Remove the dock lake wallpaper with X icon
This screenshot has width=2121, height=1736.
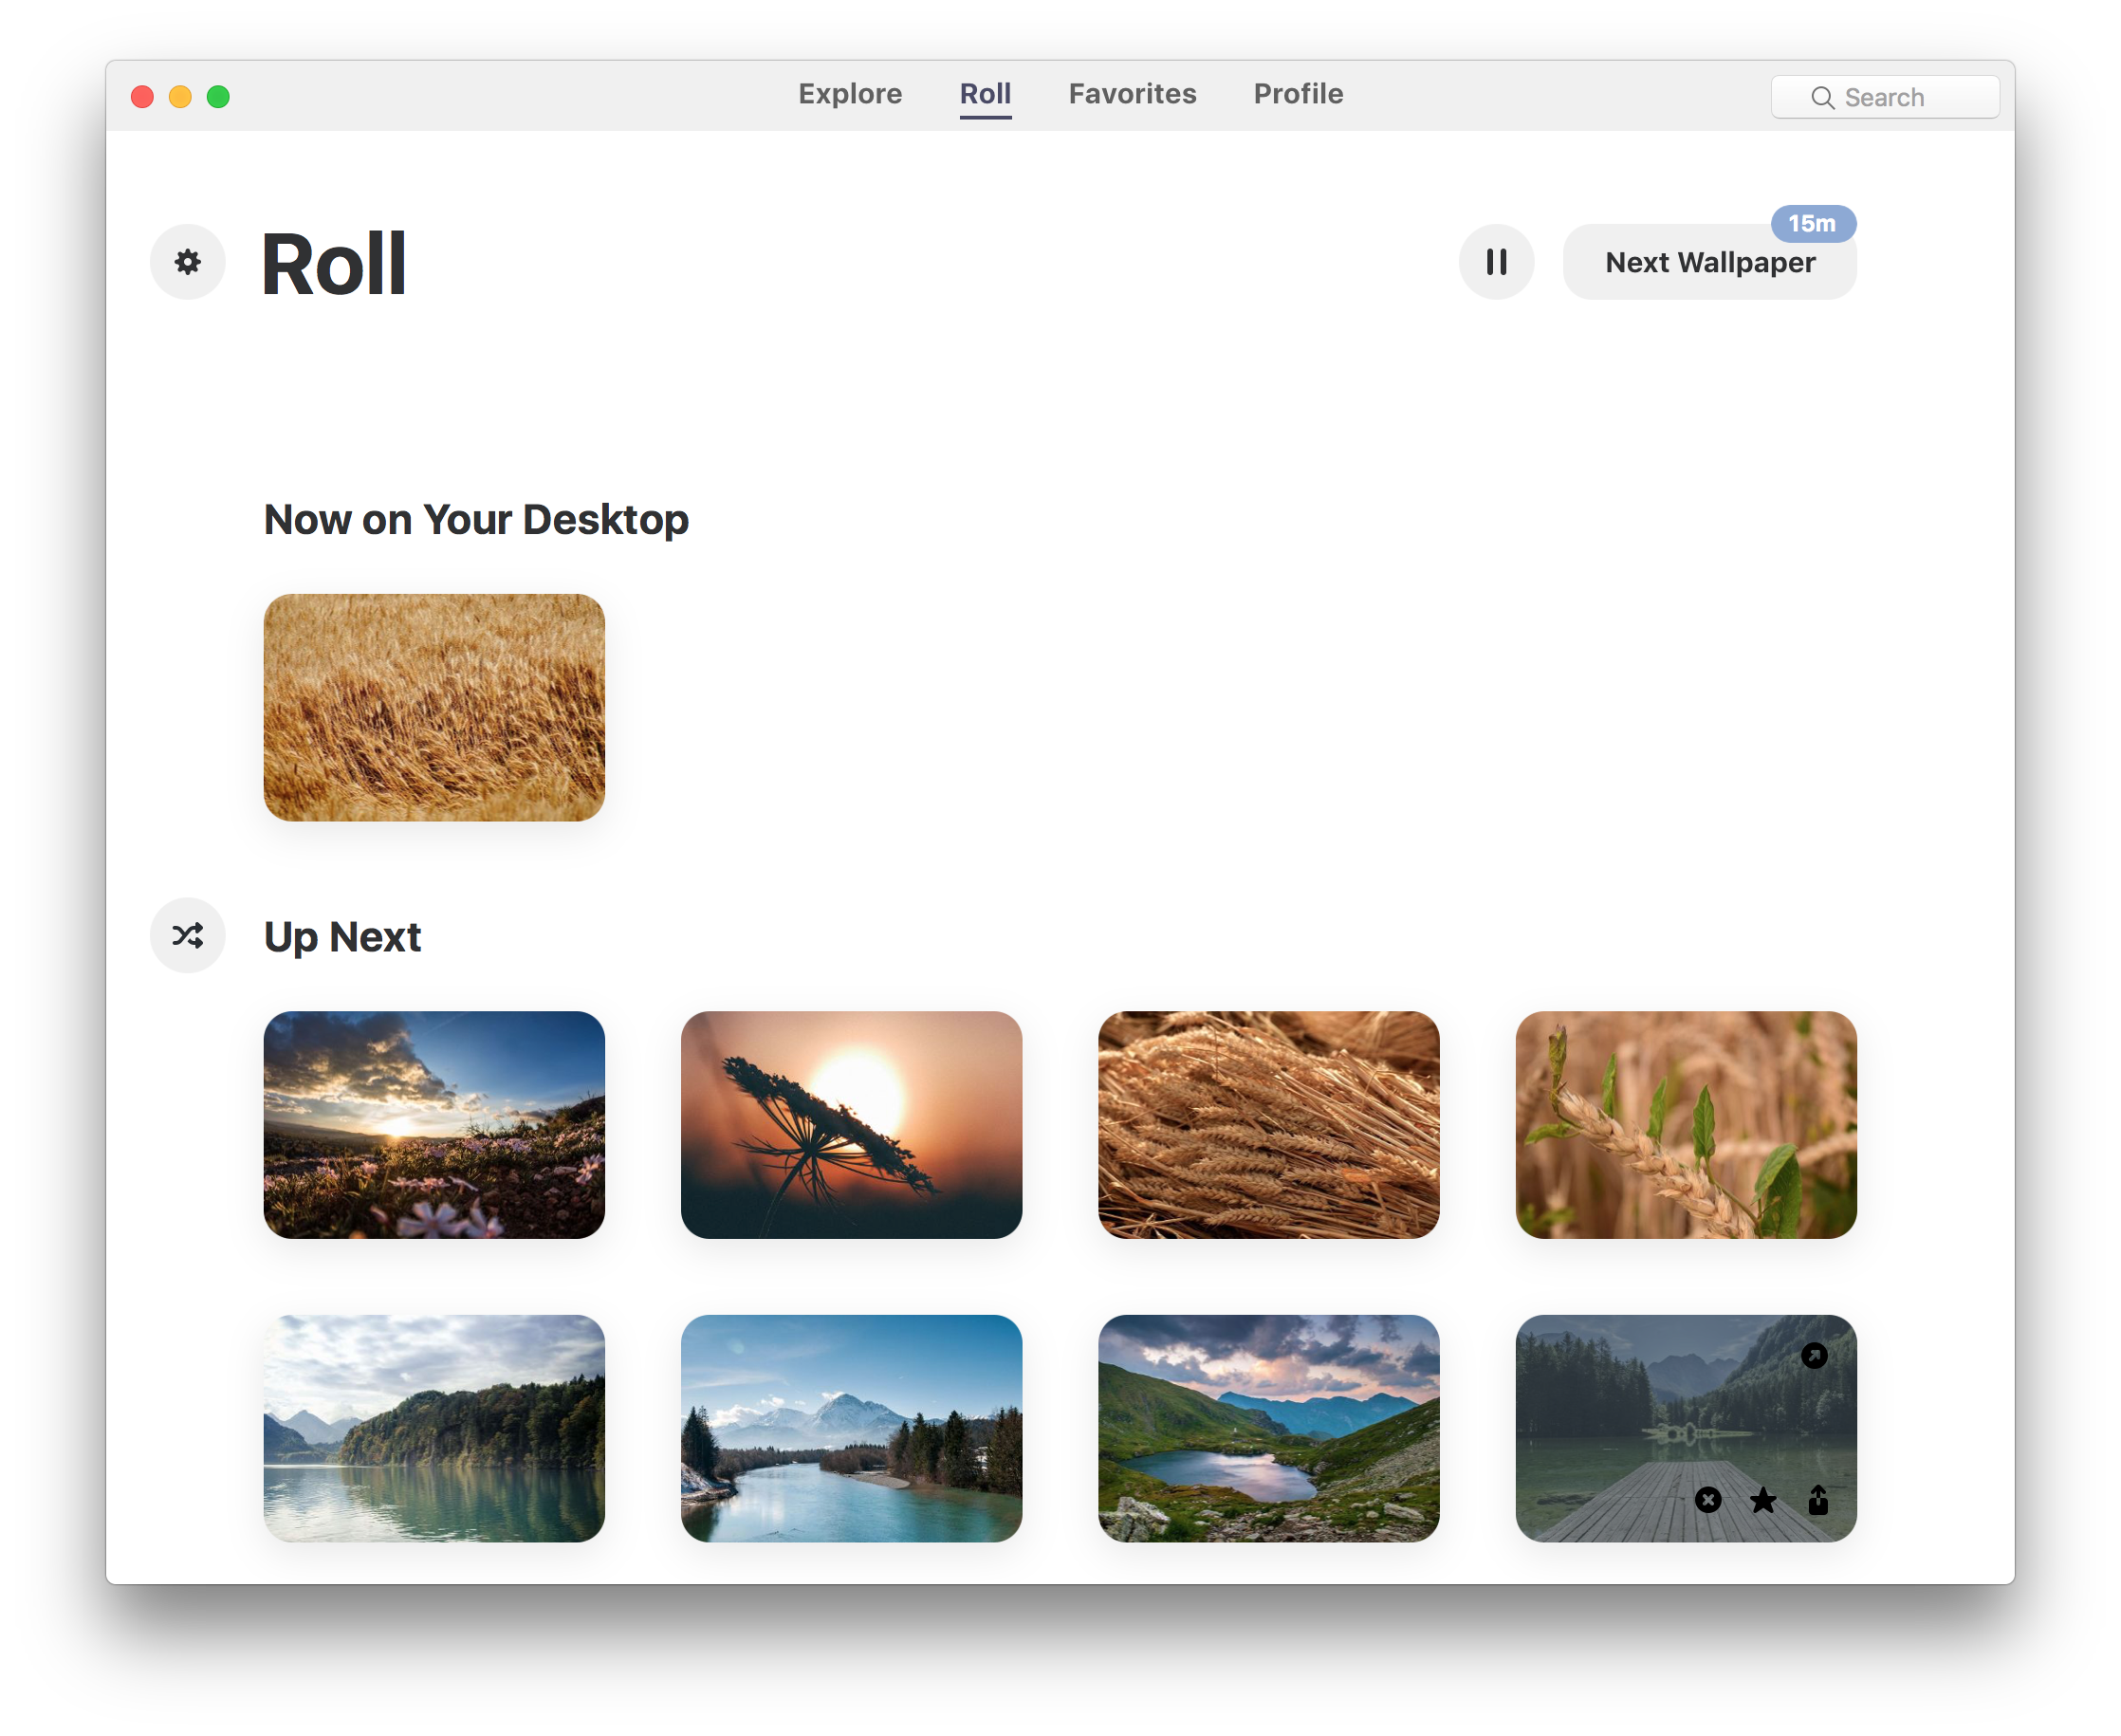tap(1707, 1499)
